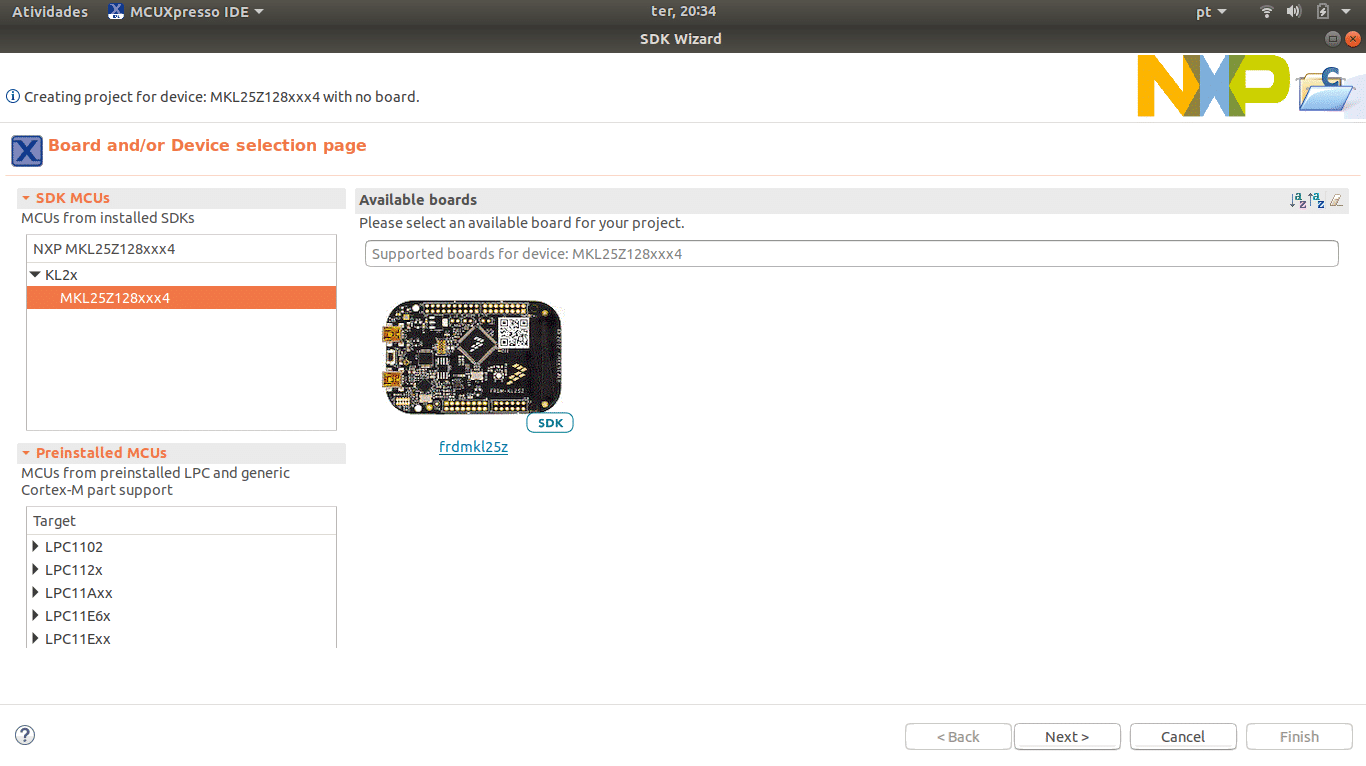Collapse the Preinstalled MCUs section

(x=26, y=453)
